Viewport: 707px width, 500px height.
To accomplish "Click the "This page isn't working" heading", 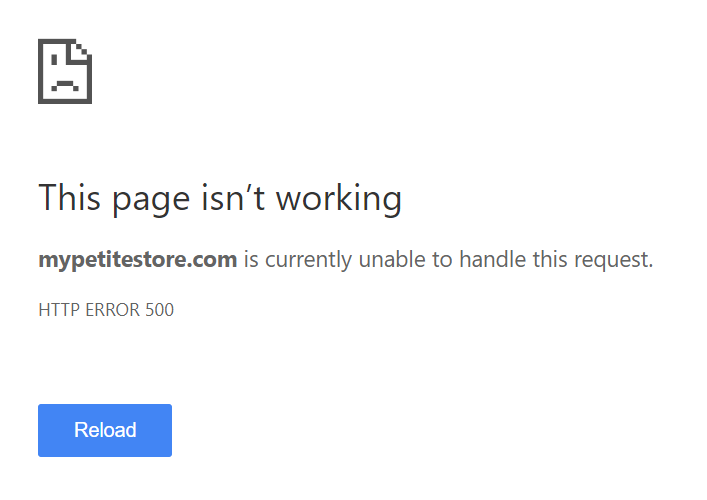I will click(220, 198).
